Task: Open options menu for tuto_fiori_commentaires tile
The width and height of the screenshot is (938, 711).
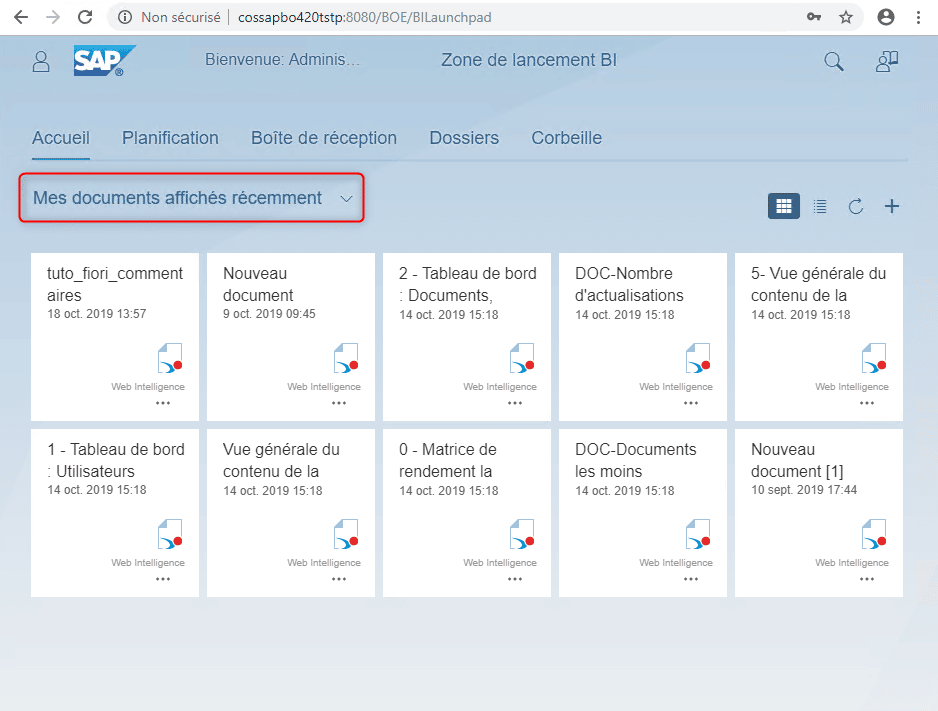Action: click(163, 403)
